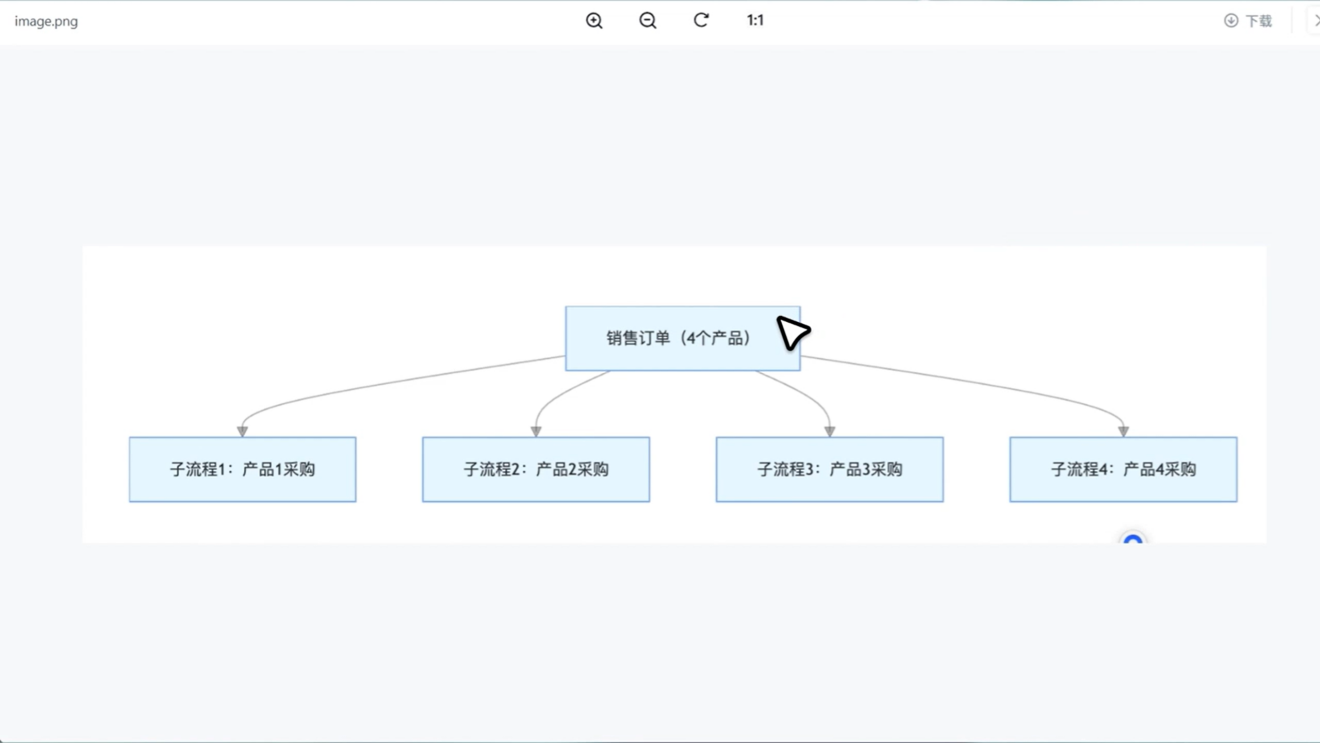Rotate the image clockwise
The width and height of the screenshot is (1320, 743).
[x=701, y=20]
